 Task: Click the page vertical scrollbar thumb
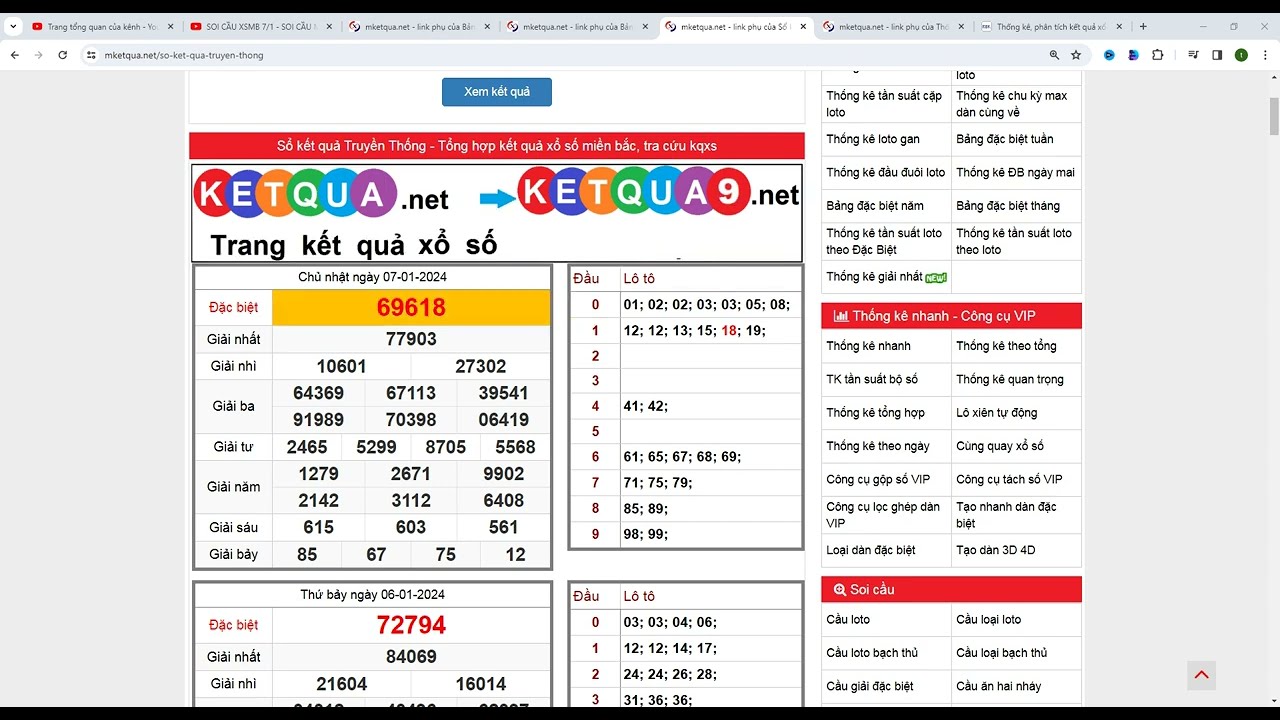(x=1274, y=116)
